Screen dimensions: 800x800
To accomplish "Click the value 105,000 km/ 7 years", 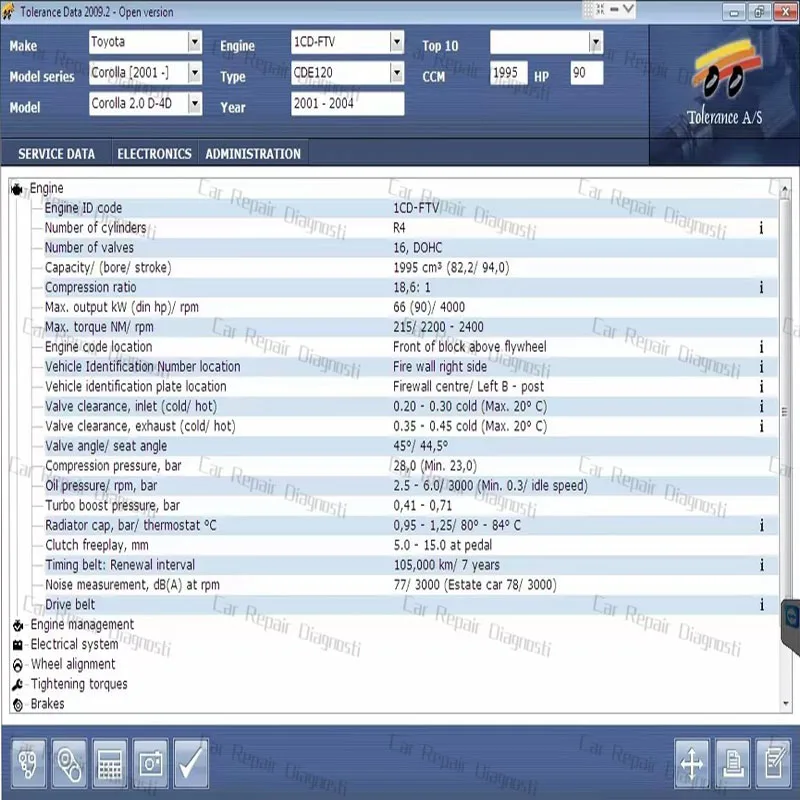I will [x=446, y=565].
